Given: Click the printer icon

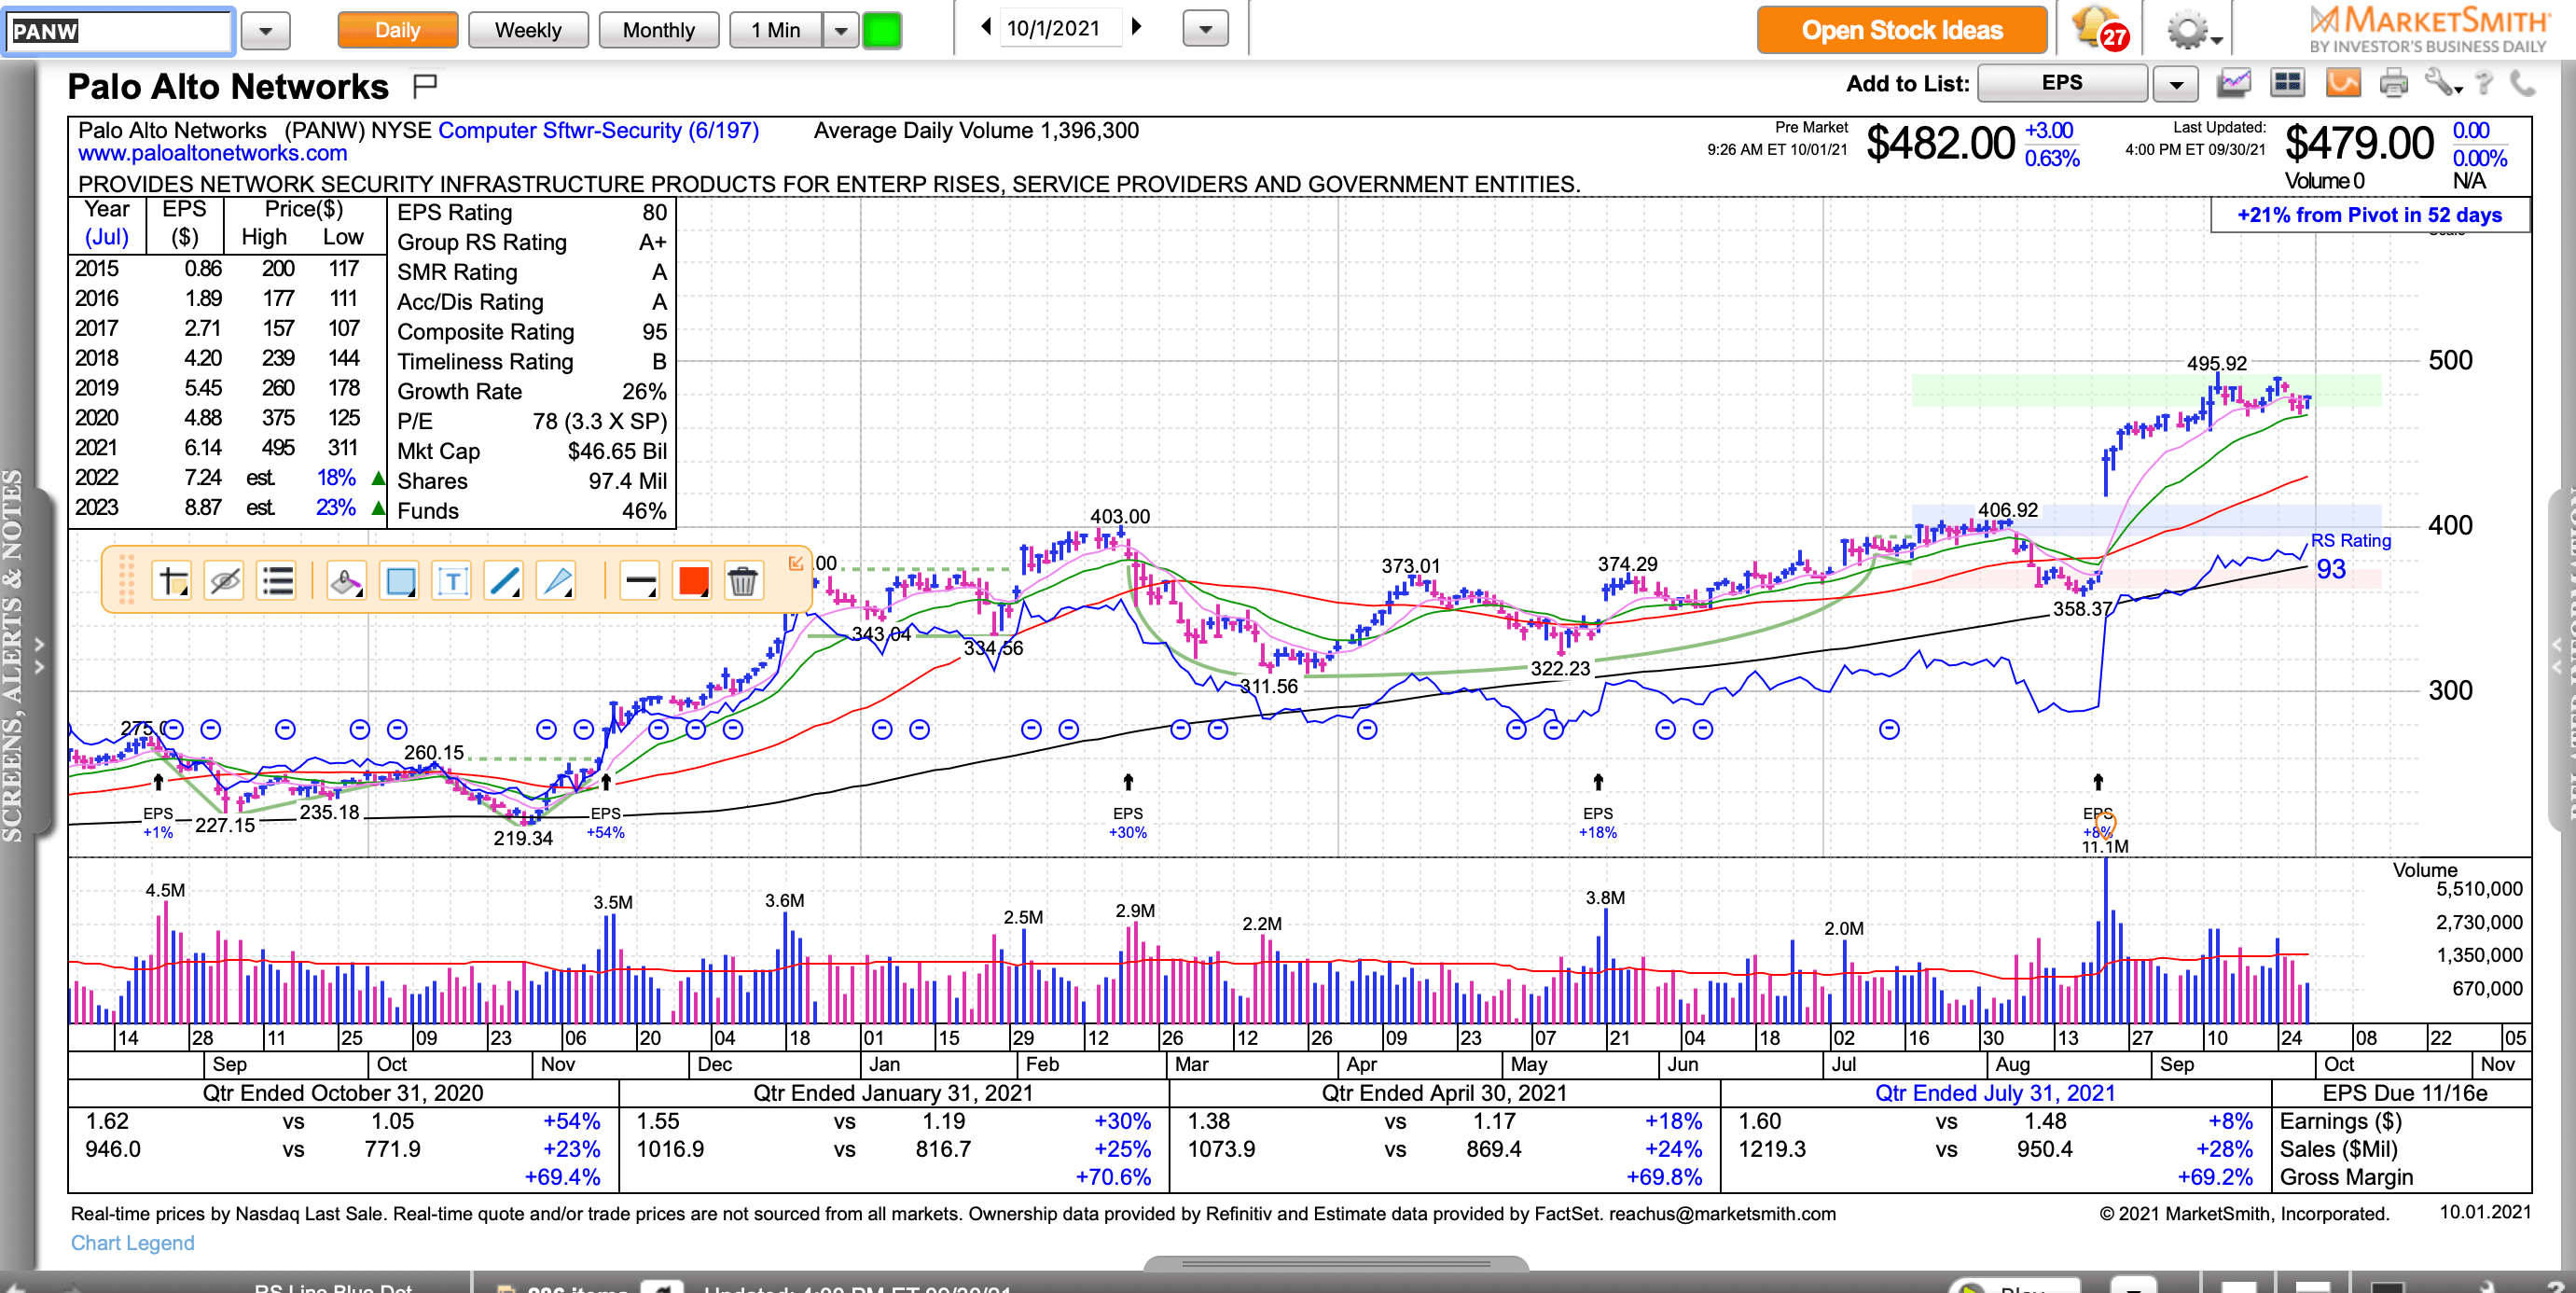Looking at the screenshot, I should coord(2393,84).
